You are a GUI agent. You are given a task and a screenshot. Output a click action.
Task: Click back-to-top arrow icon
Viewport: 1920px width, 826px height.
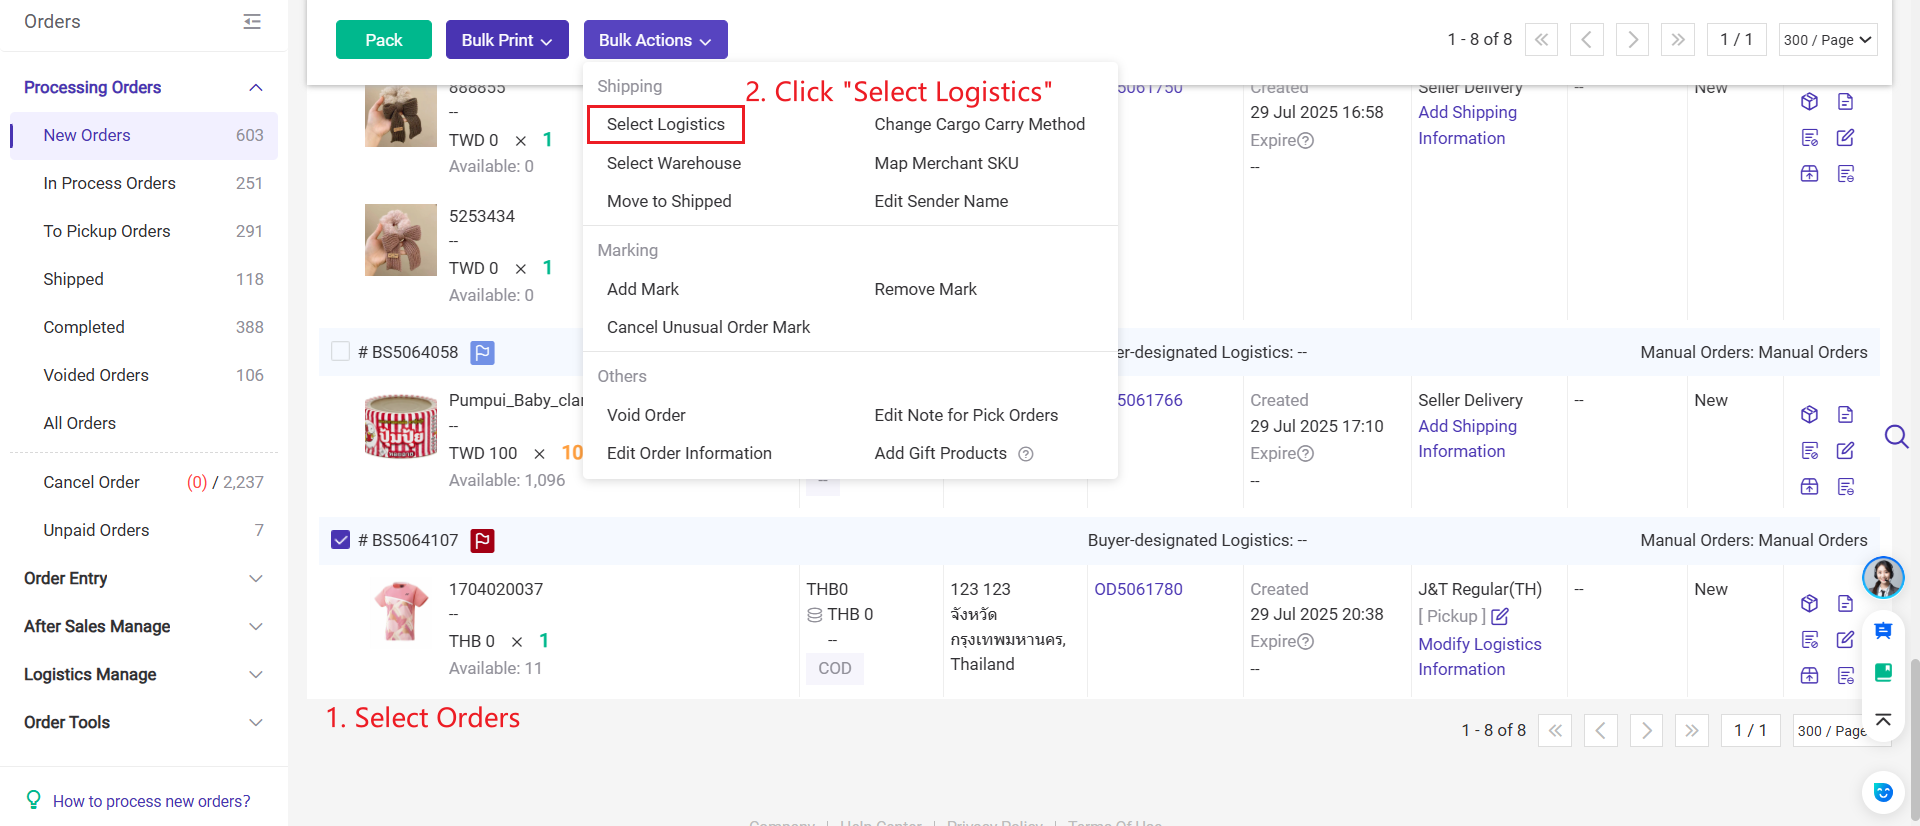coord(1883,720)
